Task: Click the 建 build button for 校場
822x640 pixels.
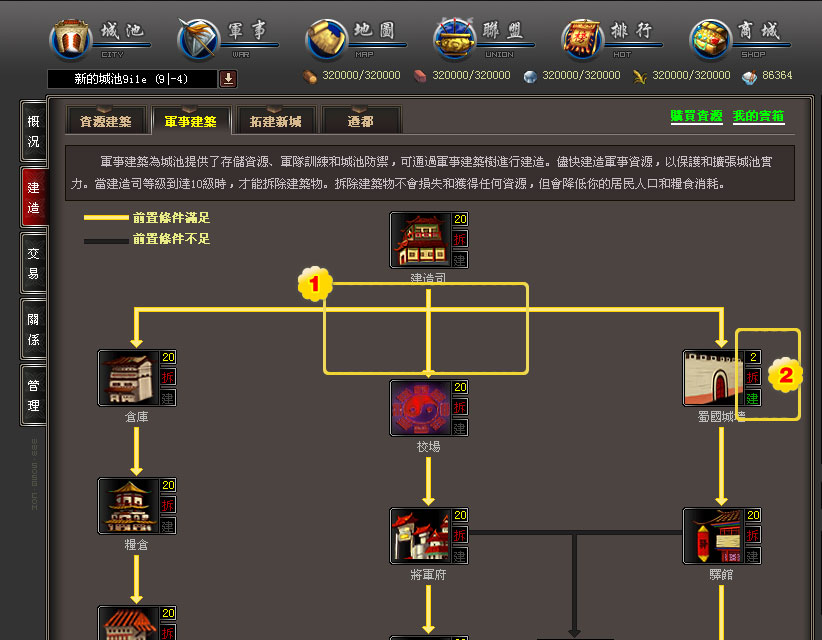Action: coord(460,428)
